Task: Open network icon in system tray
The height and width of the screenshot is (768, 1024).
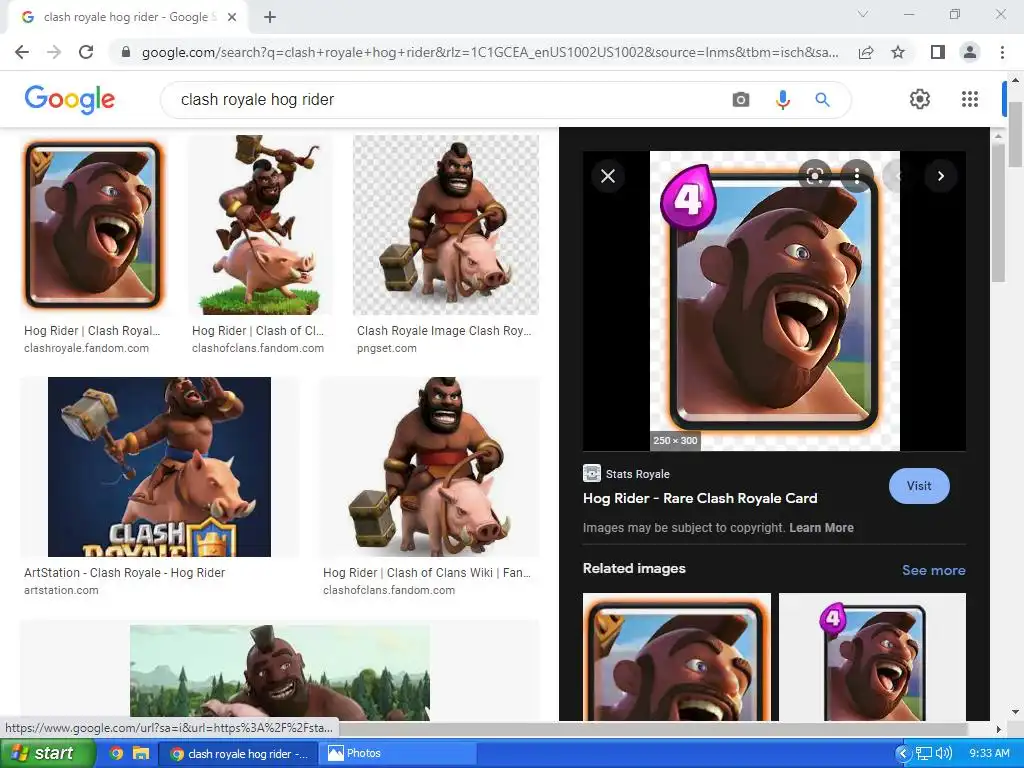Action: (923, 753)
